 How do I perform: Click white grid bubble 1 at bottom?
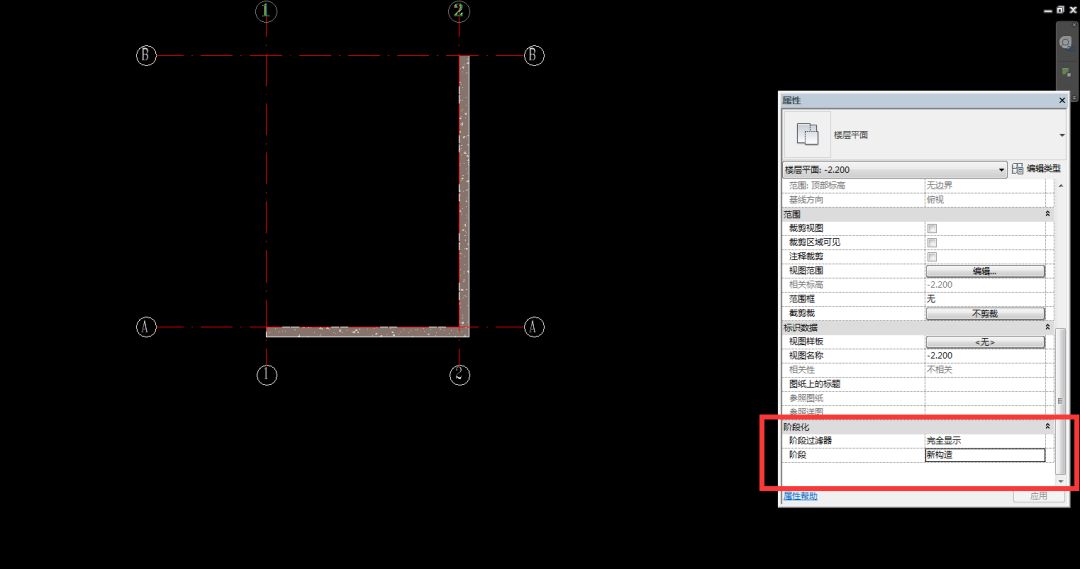(267, 375)
